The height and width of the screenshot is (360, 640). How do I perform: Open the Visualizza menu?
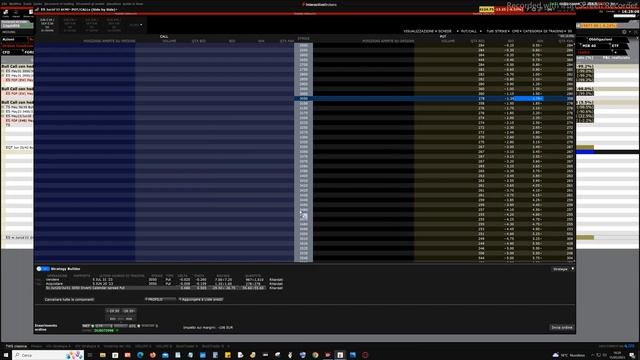(113, 4)
